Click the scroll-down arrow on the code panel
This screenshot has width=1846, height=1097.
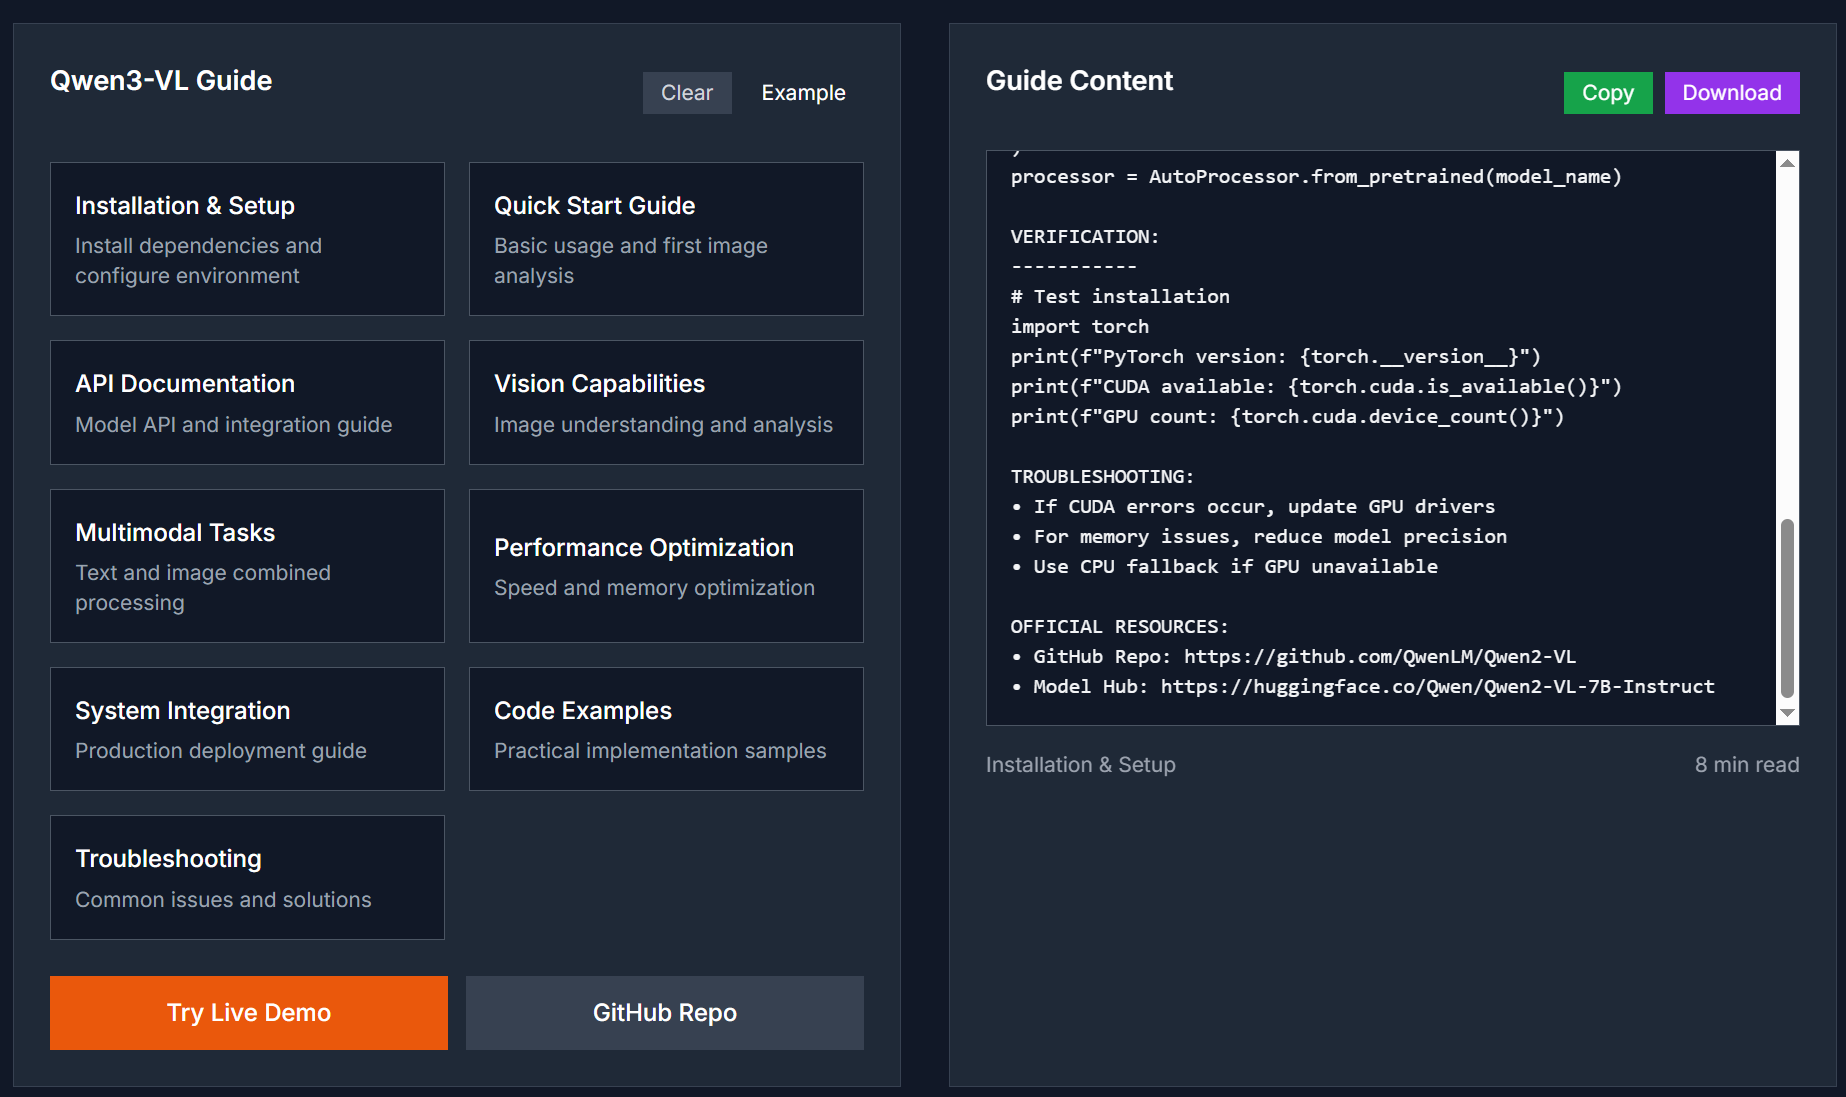1786,713
